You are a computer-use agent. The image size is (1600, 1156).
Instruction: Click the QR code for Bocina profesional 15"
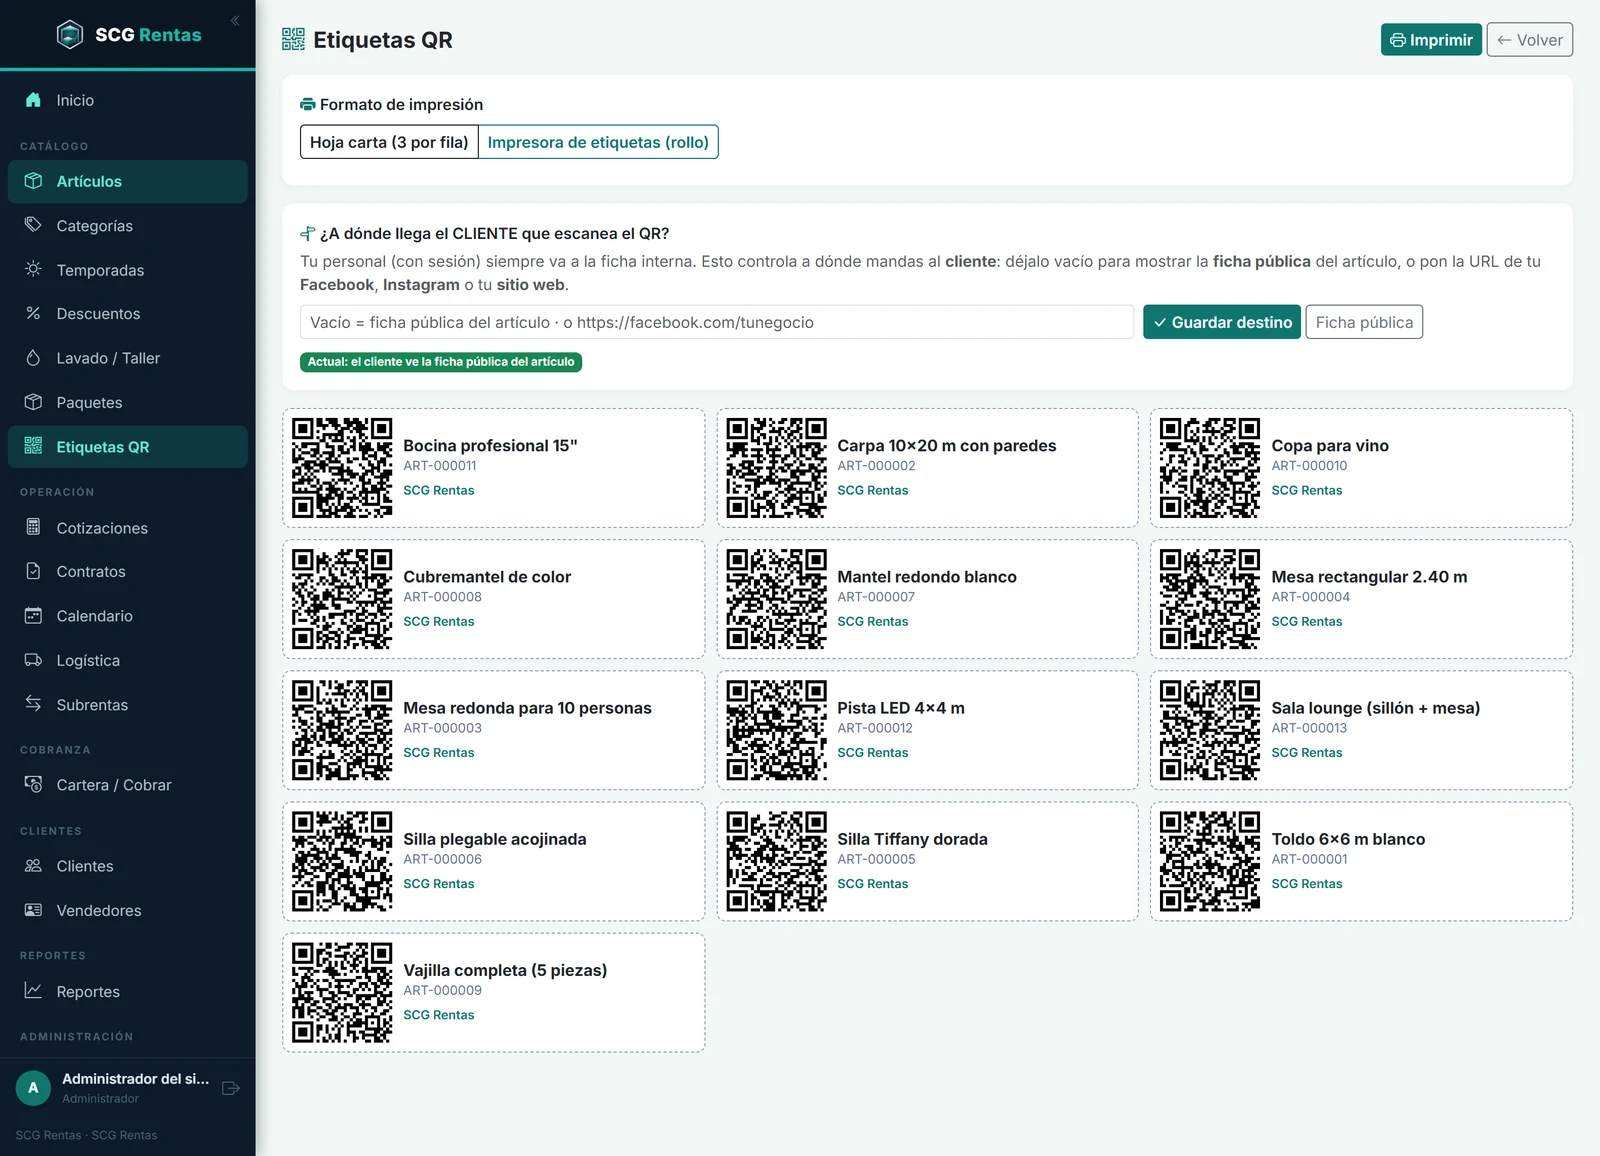(342, 467)
